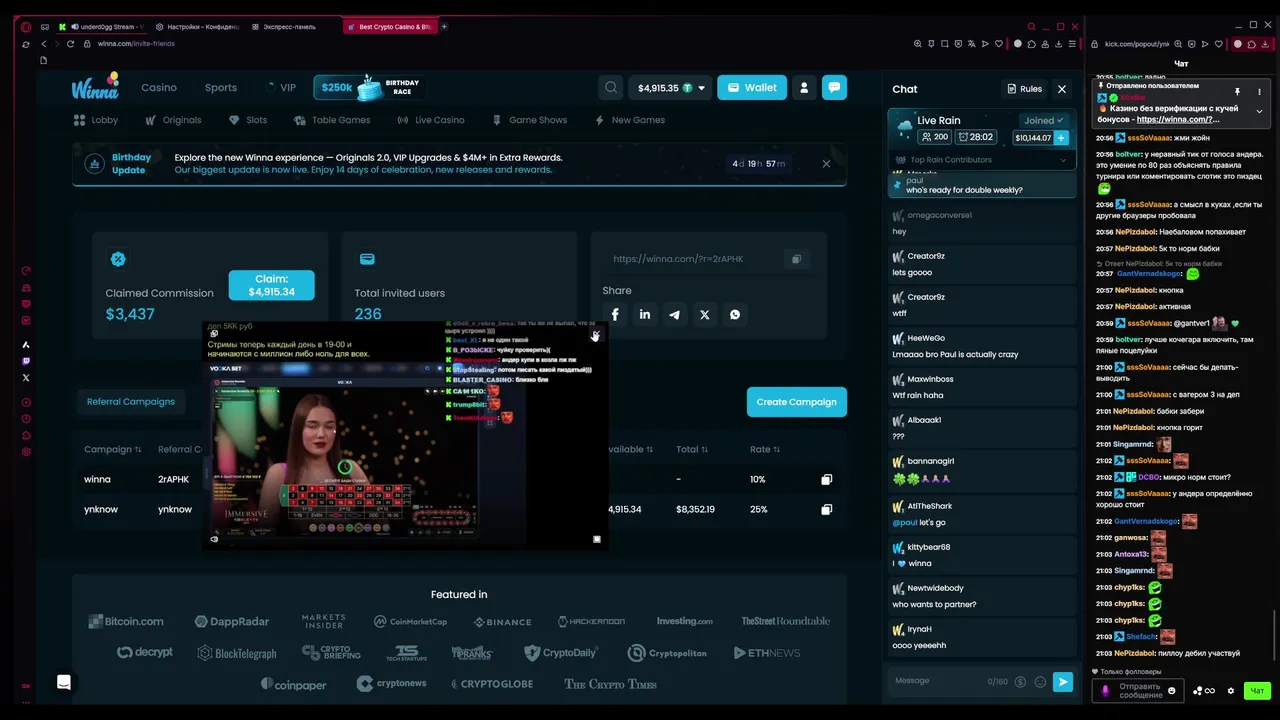The image size is (1280, 720).
Task: Switch to the underd0gg Stream browser tab
Action: 103,27
